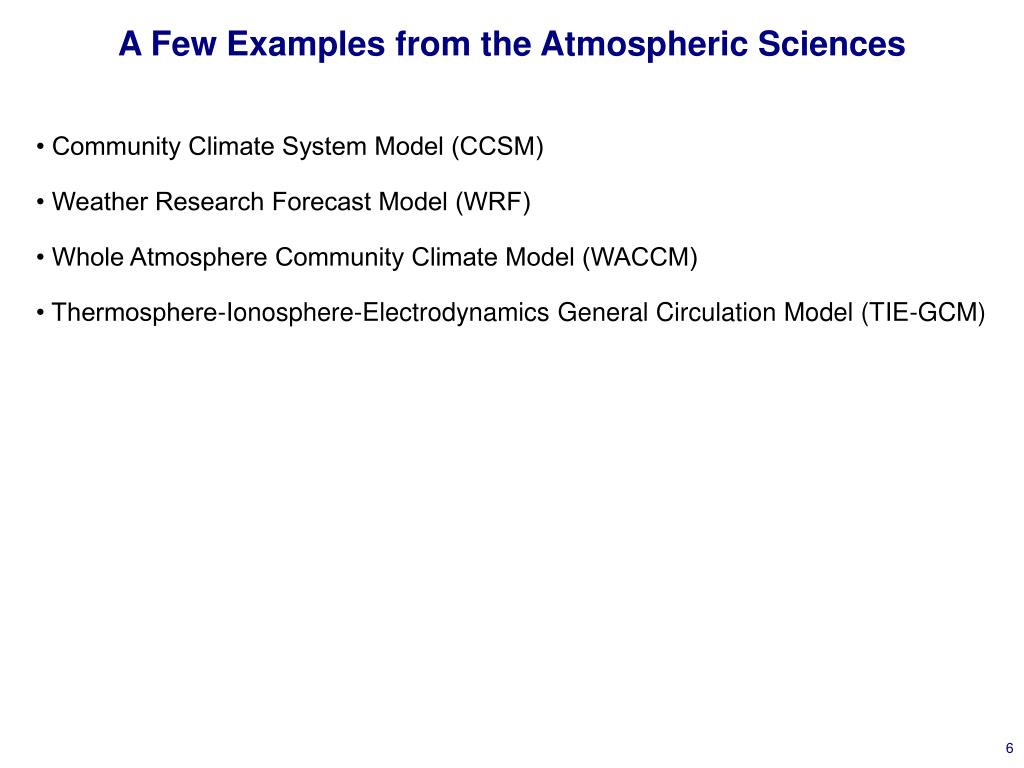Click the (WACCM) acronym
The height and width of the screenshot is (768, 1024).
(x=640, y=257)
